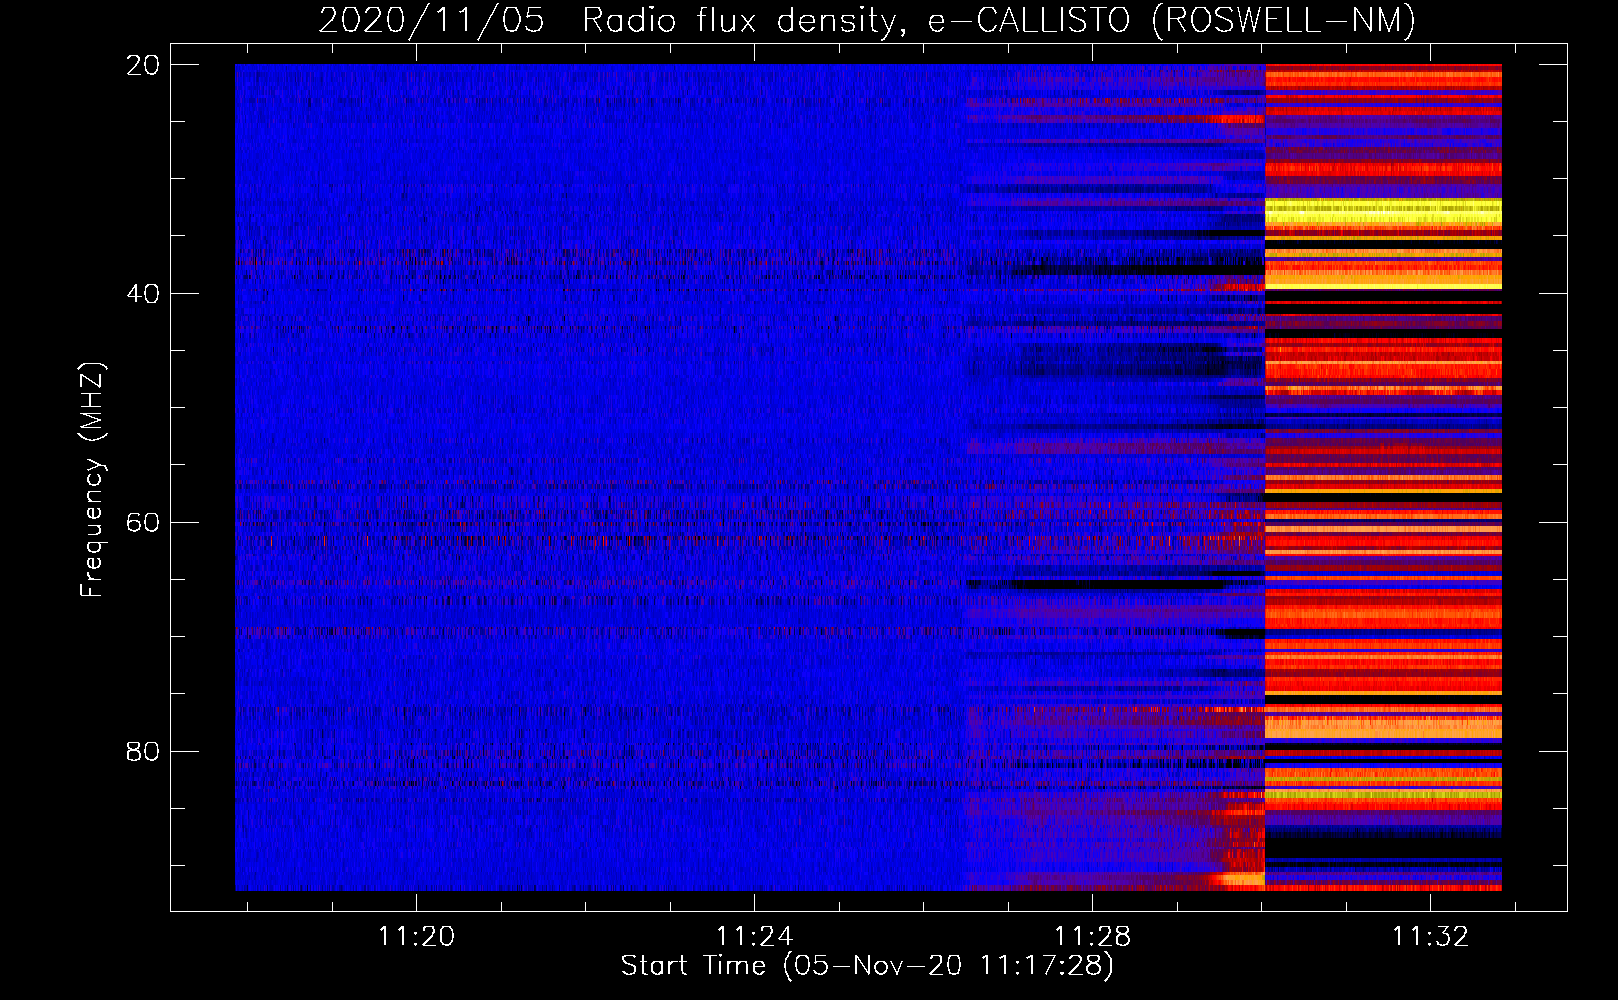This screenshot has height=1000, width=1618.
Task: Click the '80' frequency tick label
Action: coord(143,751)
